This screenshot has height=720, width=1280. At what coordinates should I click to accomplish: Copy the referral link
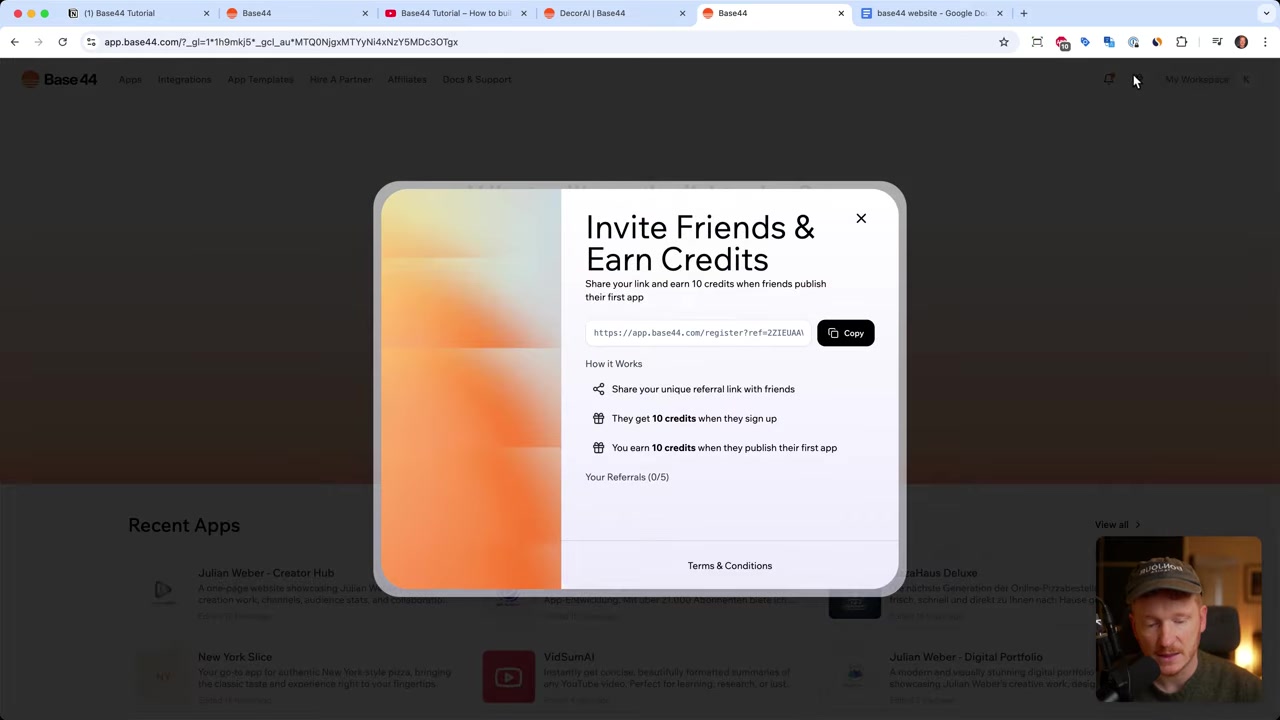[x=846, y=333]
